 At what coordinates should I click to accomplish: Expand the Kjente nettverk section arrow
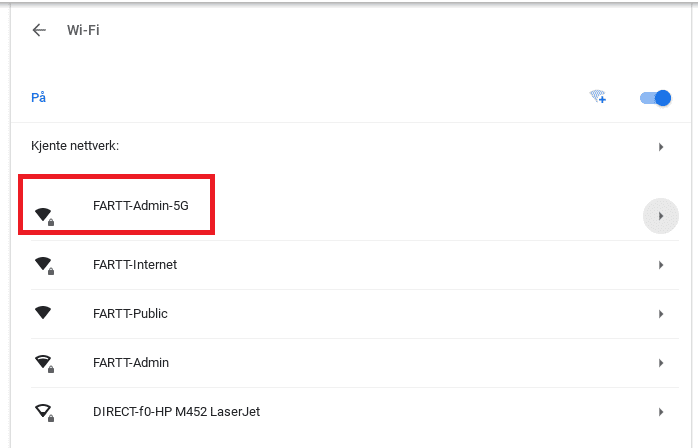[661, 147]
